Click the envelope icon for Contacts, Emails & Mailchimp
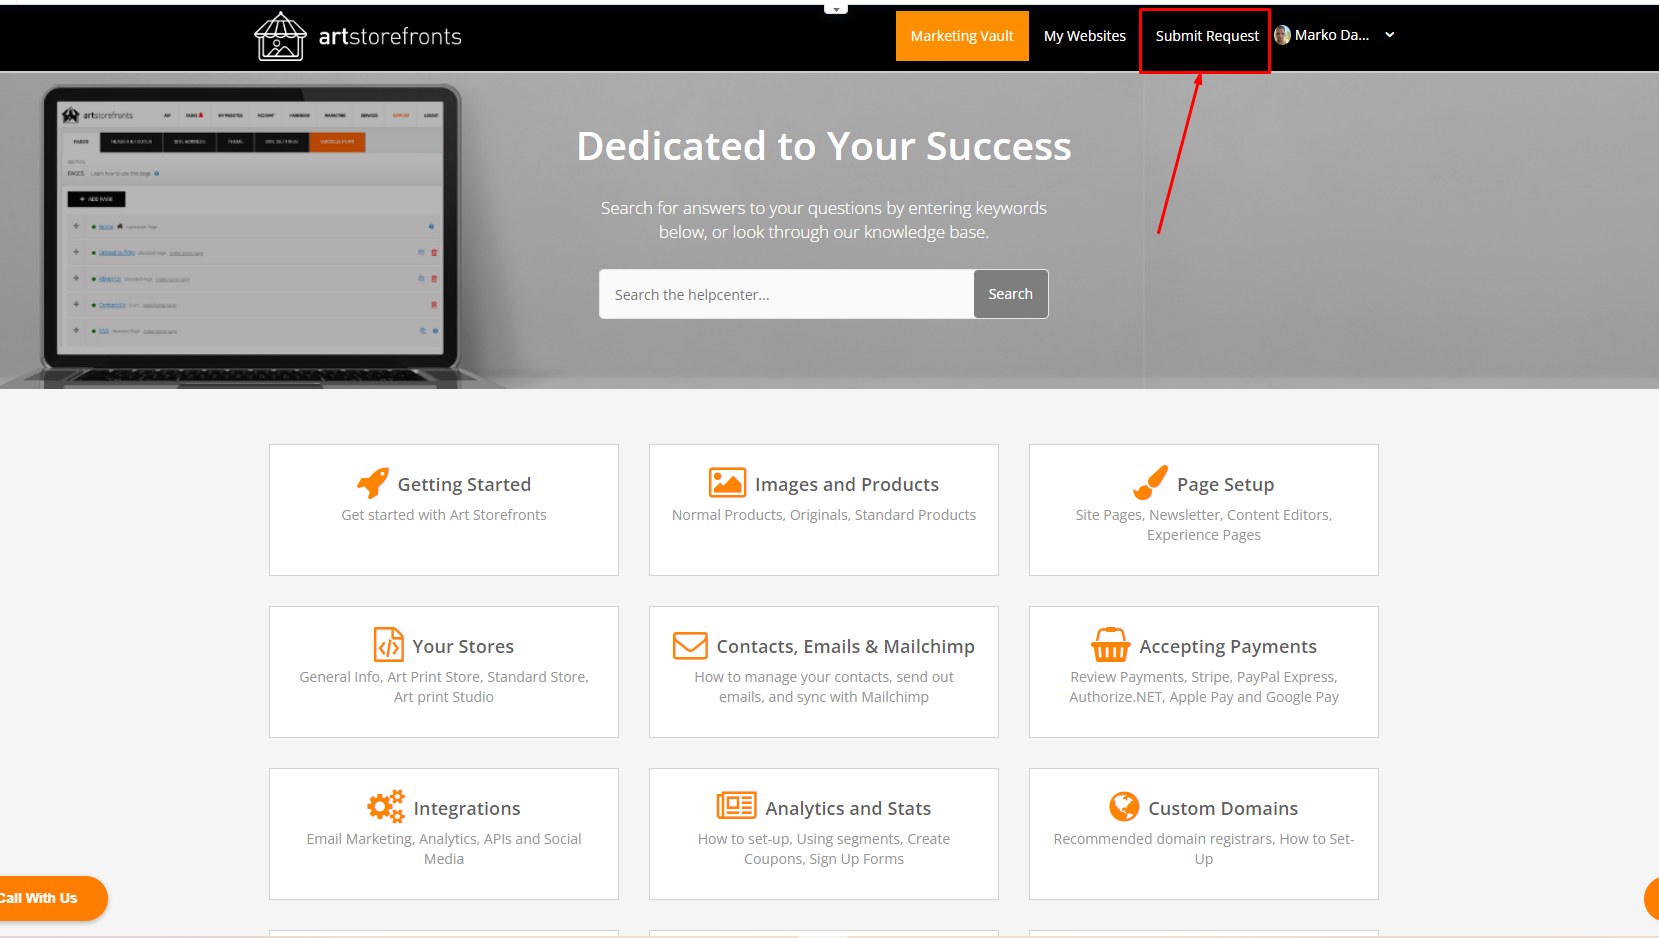This screenshot has height=938, width=1659. pos(690,645)
